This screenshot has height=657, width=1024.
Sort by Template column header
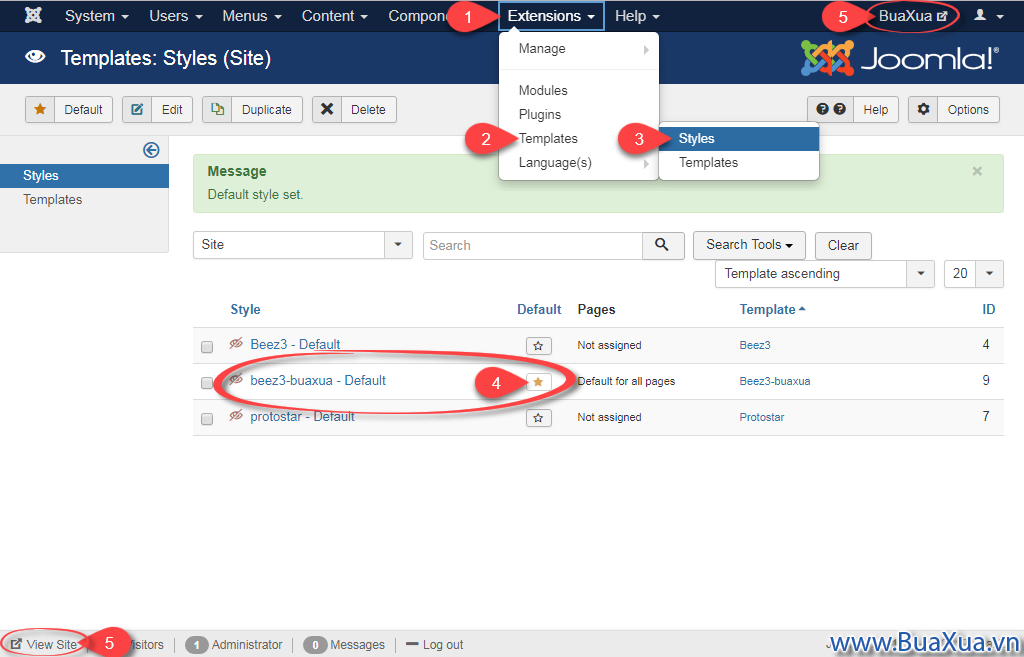click(772, 310)
